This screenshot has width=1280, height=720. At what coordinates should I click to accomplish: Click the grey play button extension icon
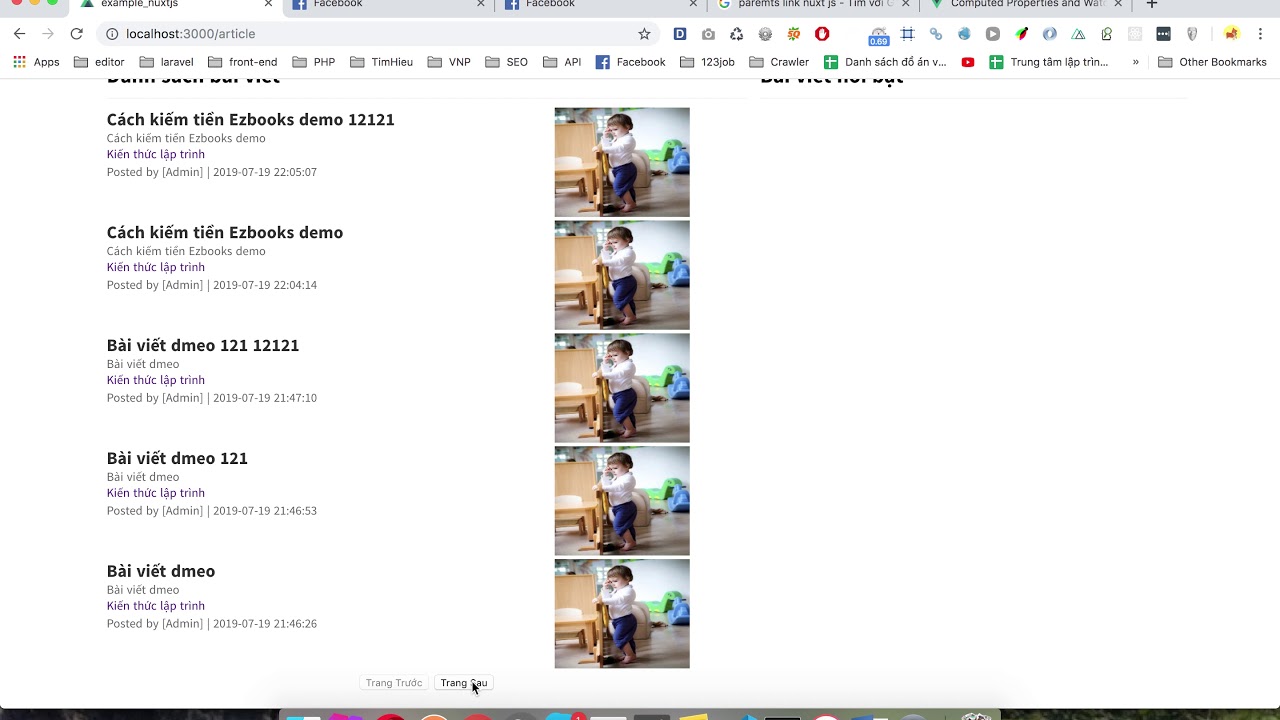pyautogui.click(x=993, y=34)
